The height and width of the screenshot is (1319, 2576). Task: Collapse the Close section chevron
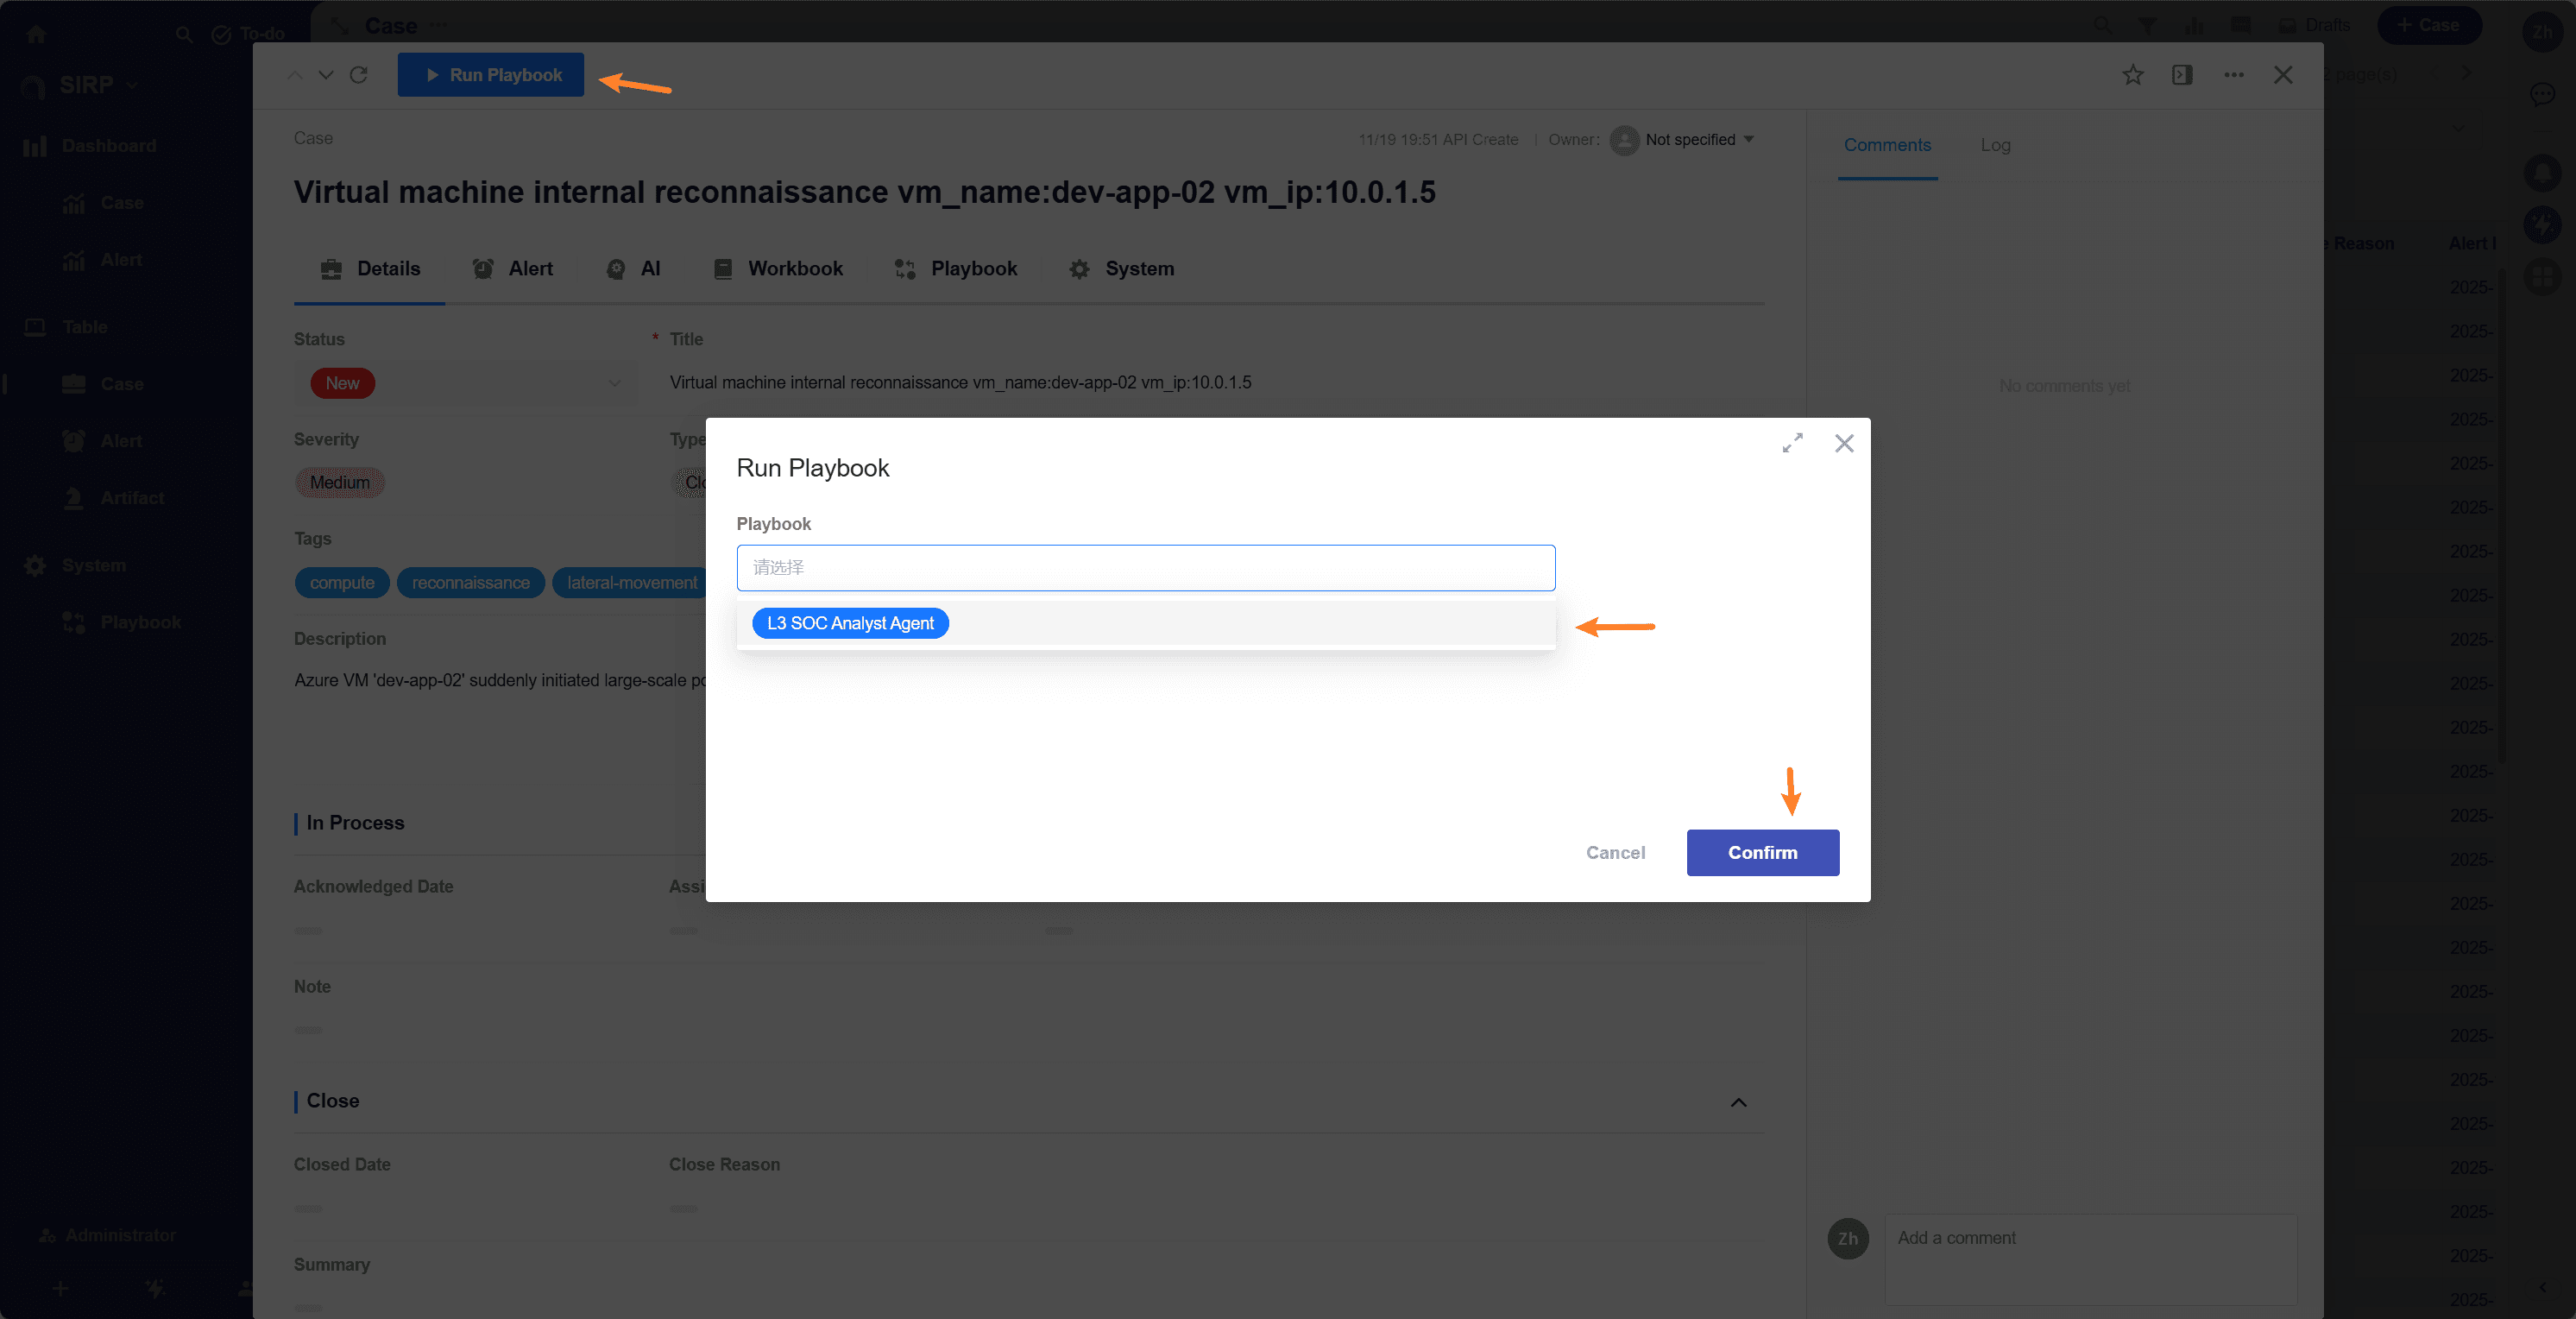pyautogui.click(x=1738, y=1102)
